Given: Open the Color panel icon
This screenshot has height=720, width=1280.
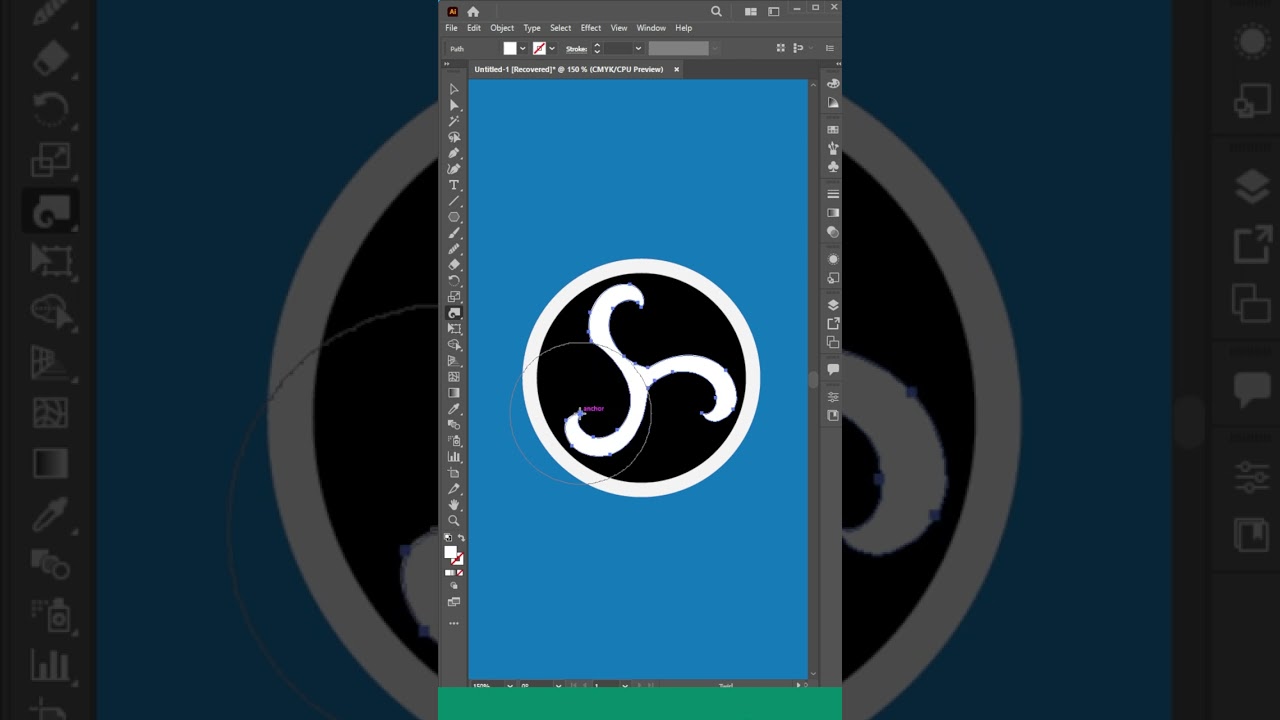Looking at the screenshot, I should [833, 83].
